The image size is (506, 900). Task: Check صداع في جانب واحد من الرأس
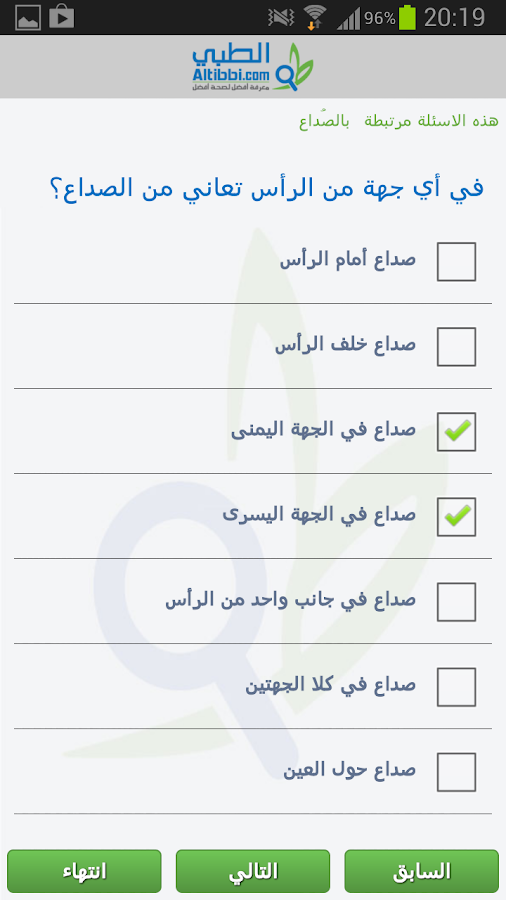point(456,602)
